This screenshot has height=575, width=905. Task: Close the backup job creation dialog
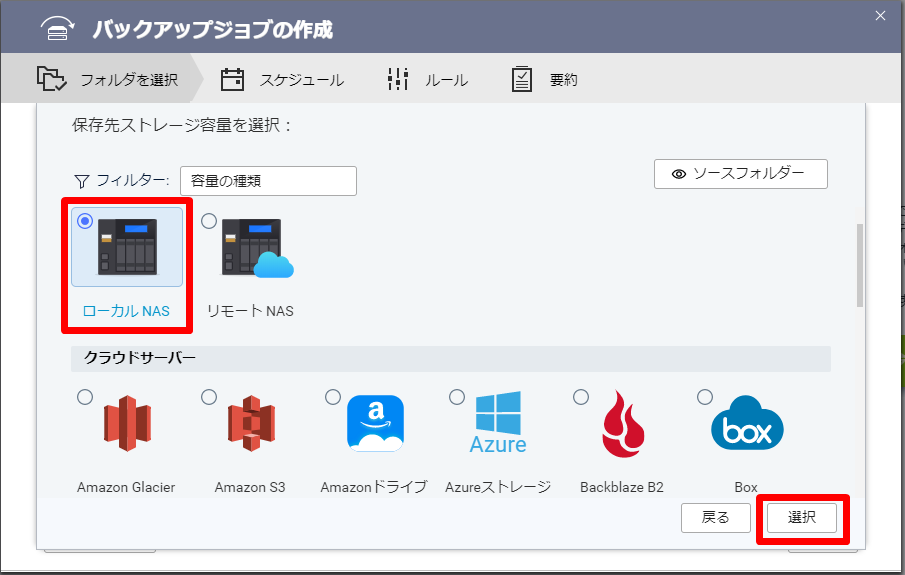tap(880, 16)
